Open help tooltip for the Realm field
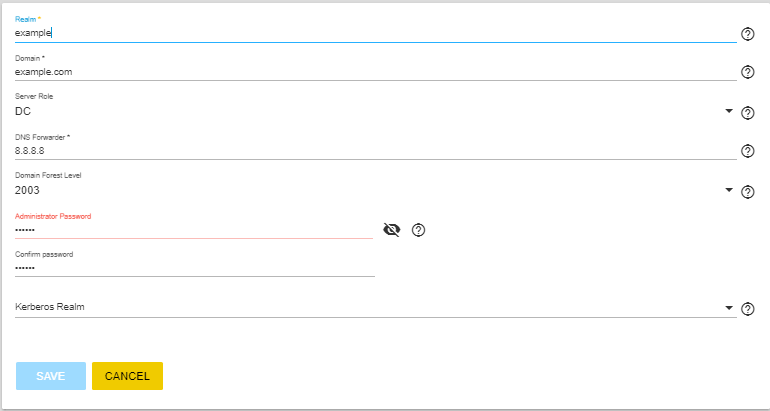This screenshot has height=411, width=770. 747,34
